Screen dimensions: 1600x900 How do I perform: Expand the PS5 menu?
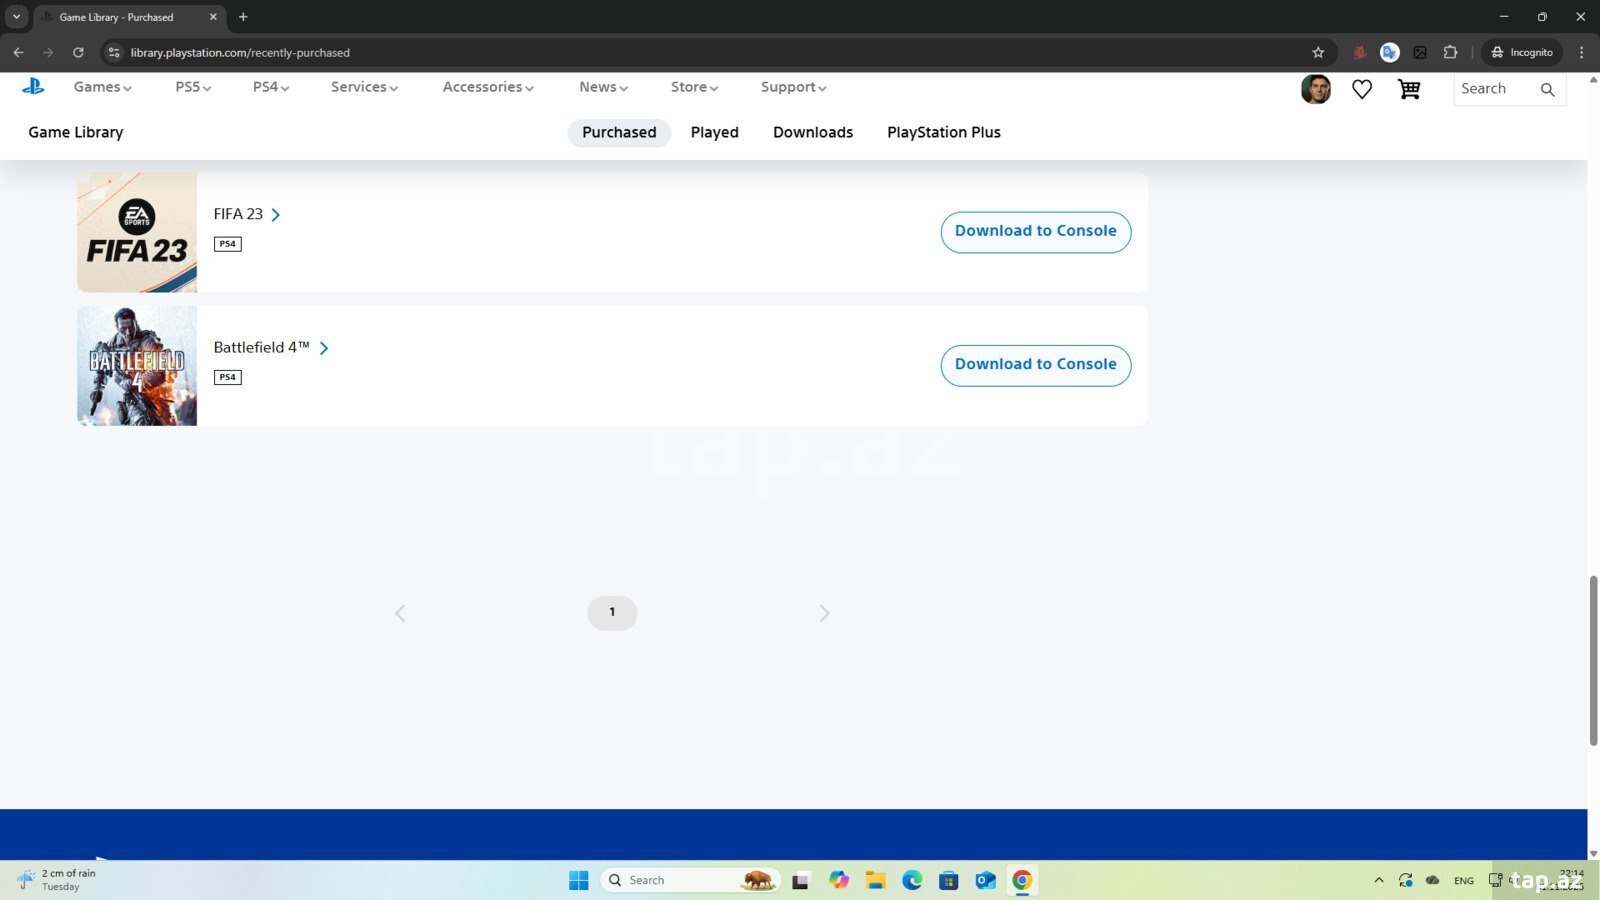[x=193, y=87]
